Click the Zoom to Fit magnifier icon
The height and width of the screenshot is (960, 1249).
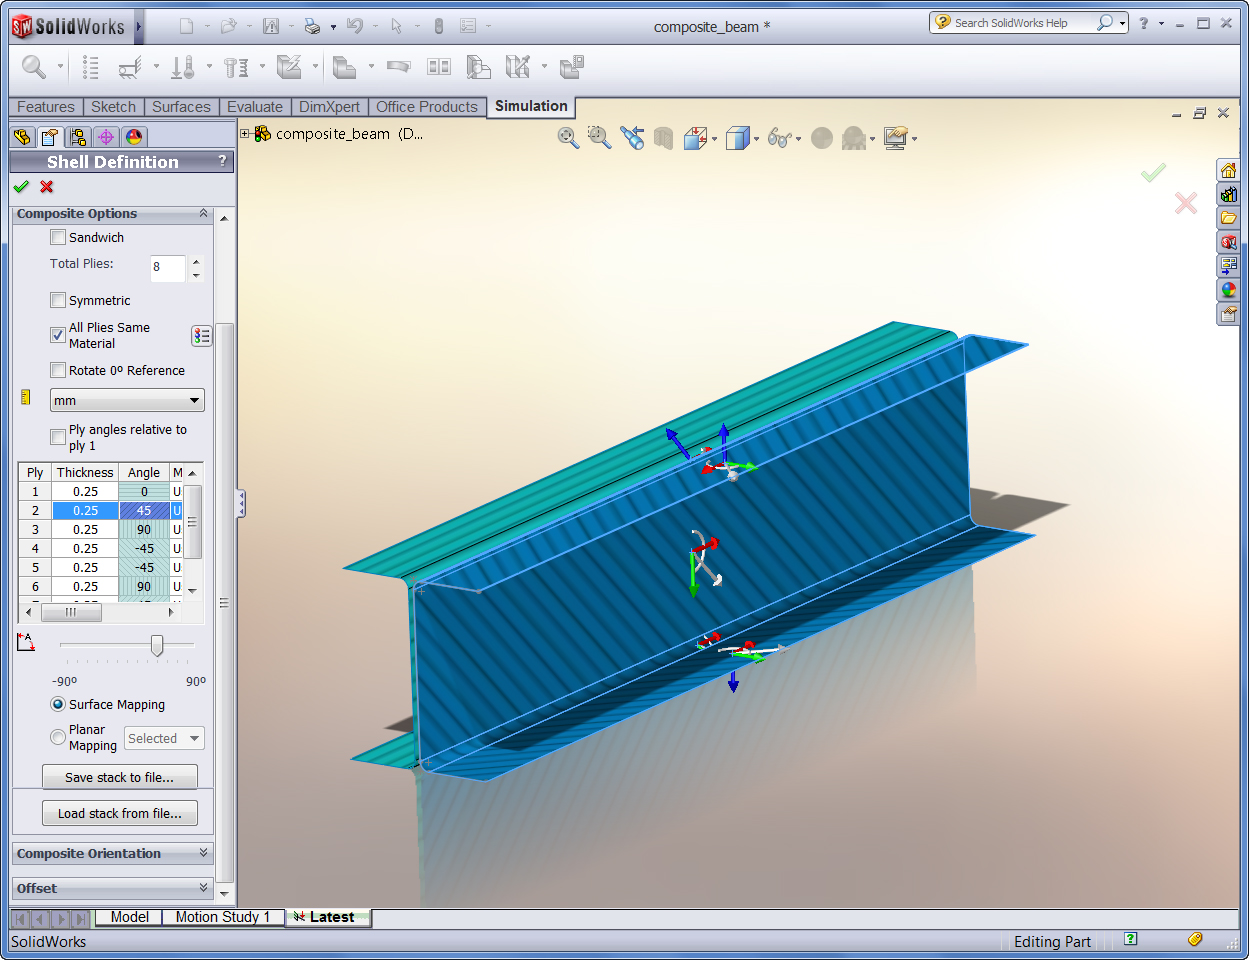568,138
